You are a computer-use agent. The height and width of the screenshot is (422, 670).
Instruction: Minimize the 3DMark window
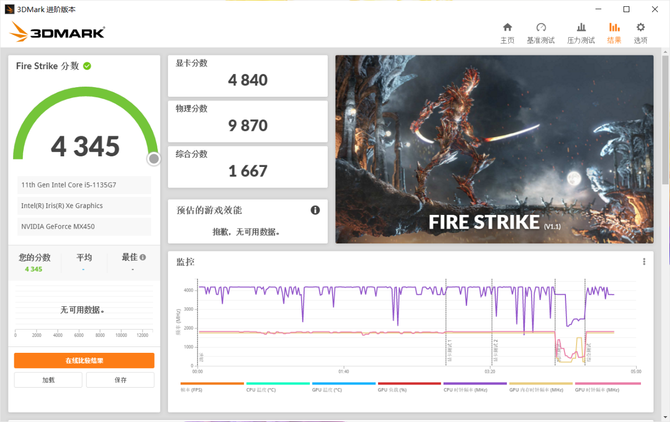(x=598, y=9)
